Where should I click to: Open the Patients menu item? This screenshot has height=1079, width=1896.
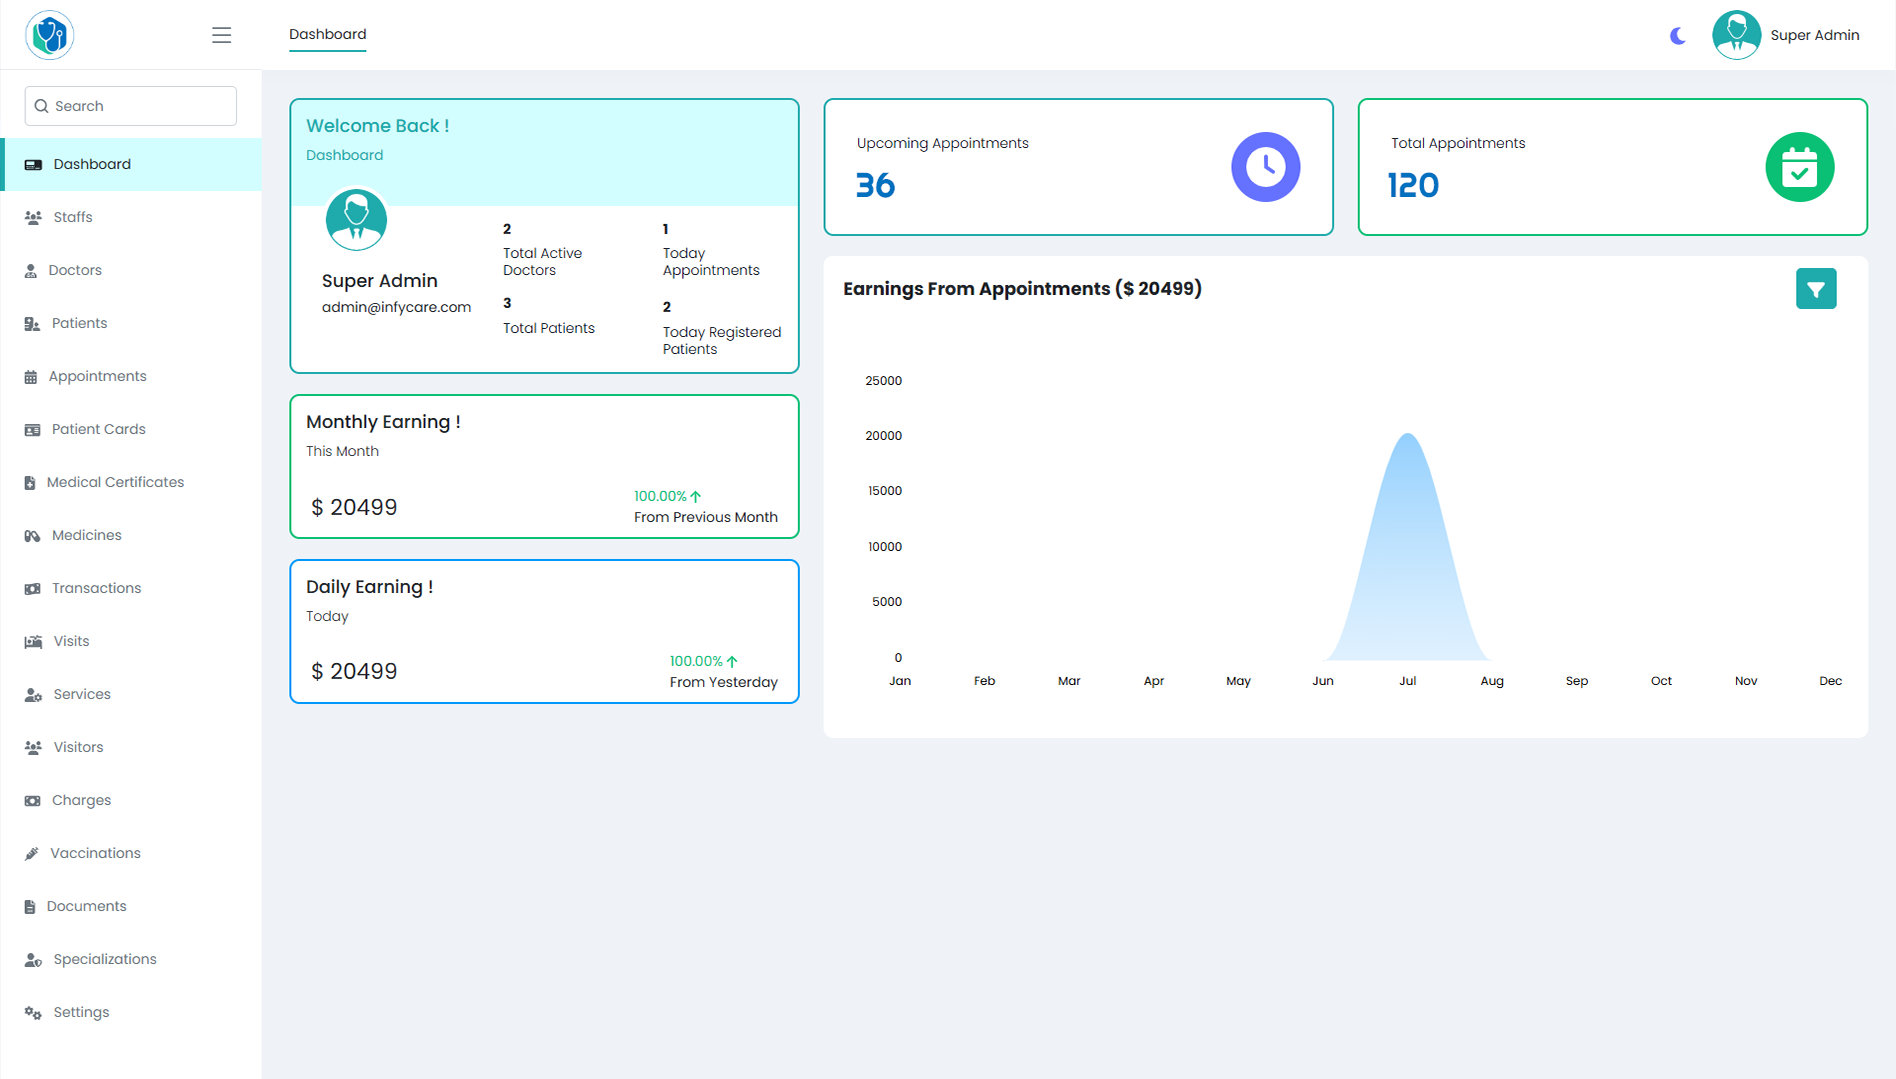[131, 323]
